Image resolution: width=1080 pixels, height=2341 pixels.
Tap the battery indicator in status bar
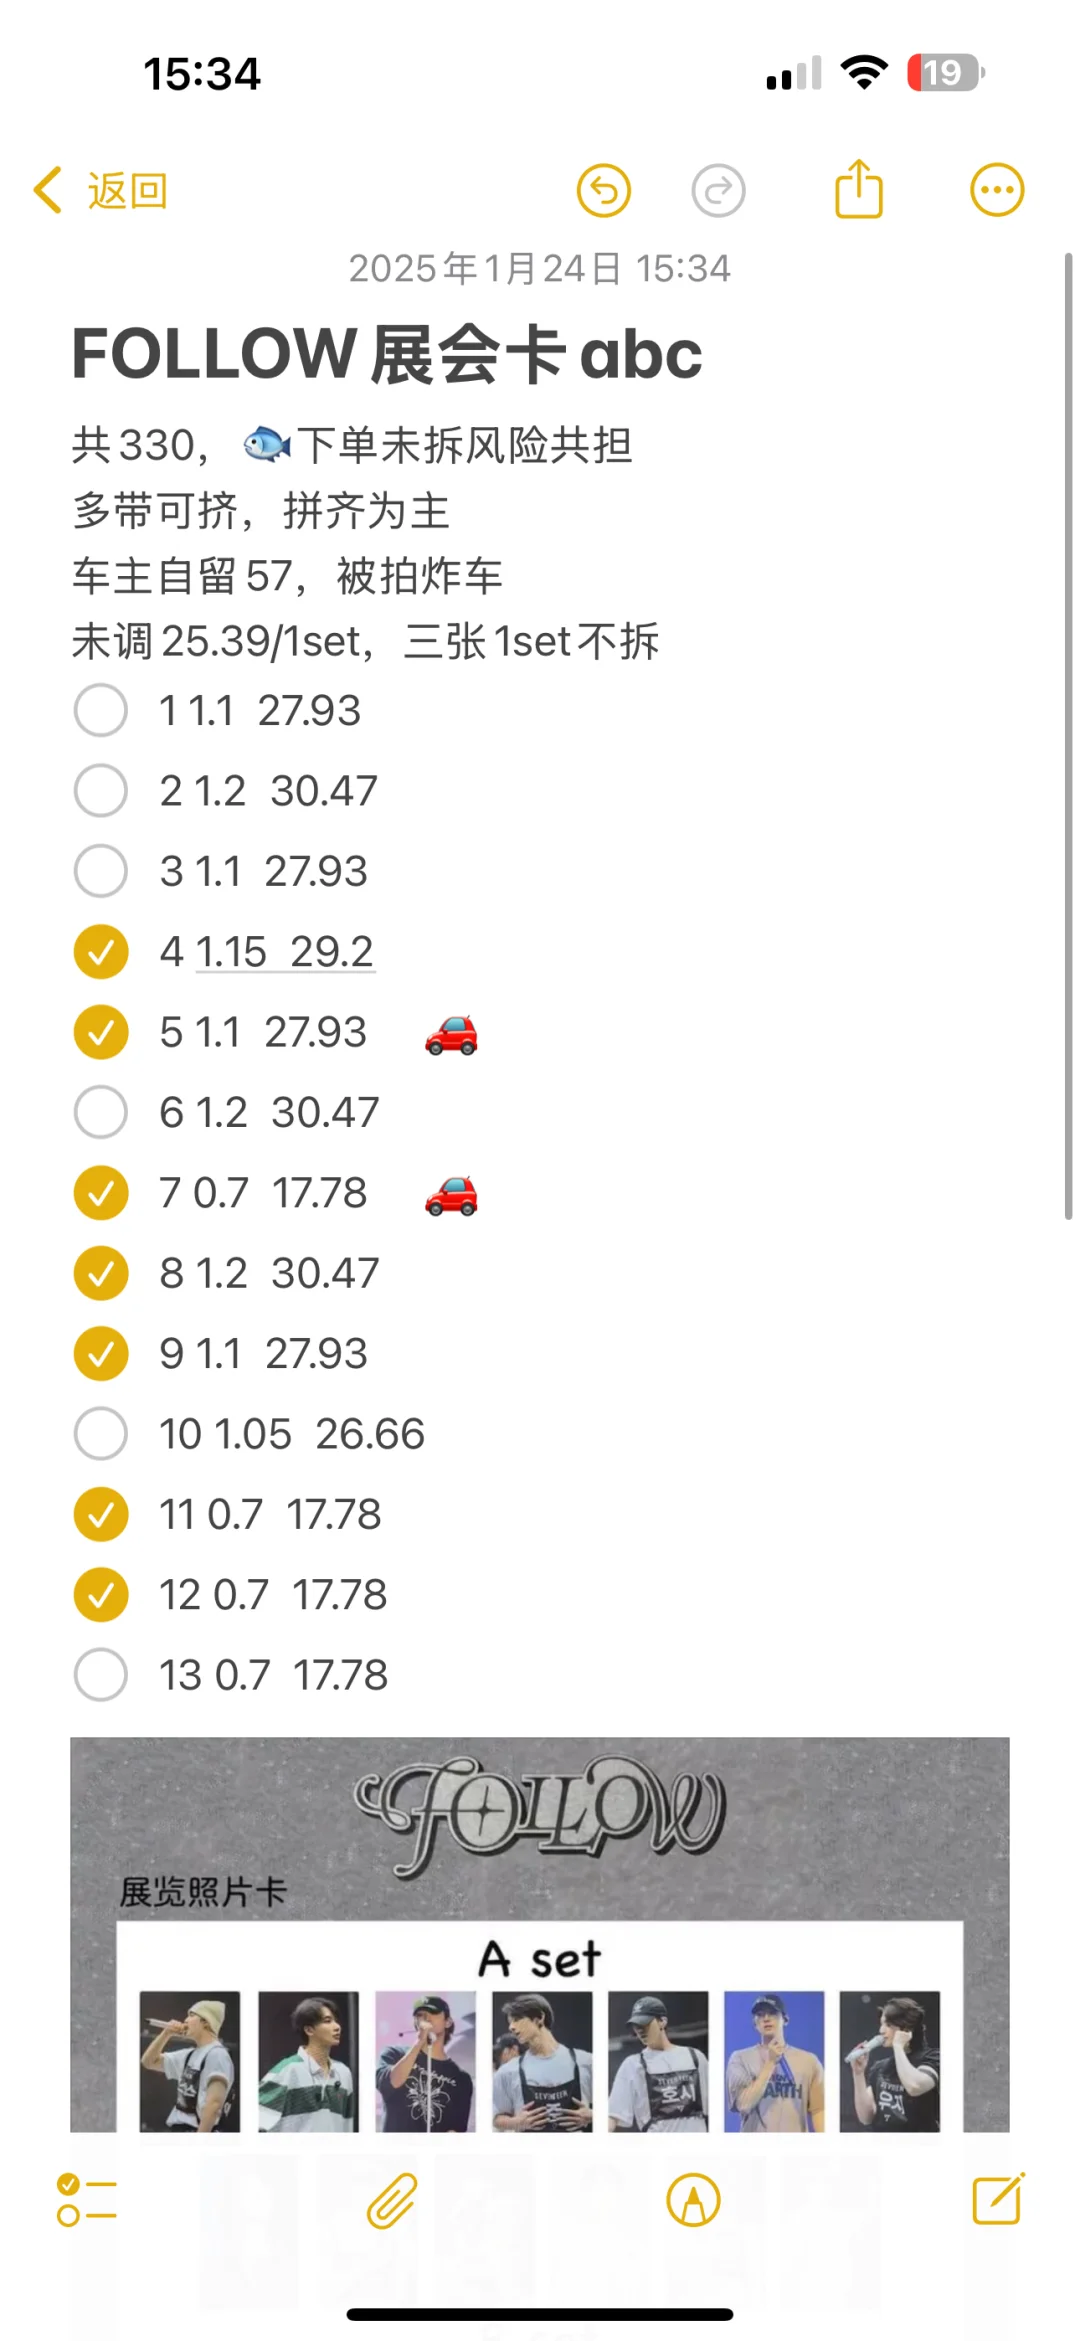[x=944, y=73]
